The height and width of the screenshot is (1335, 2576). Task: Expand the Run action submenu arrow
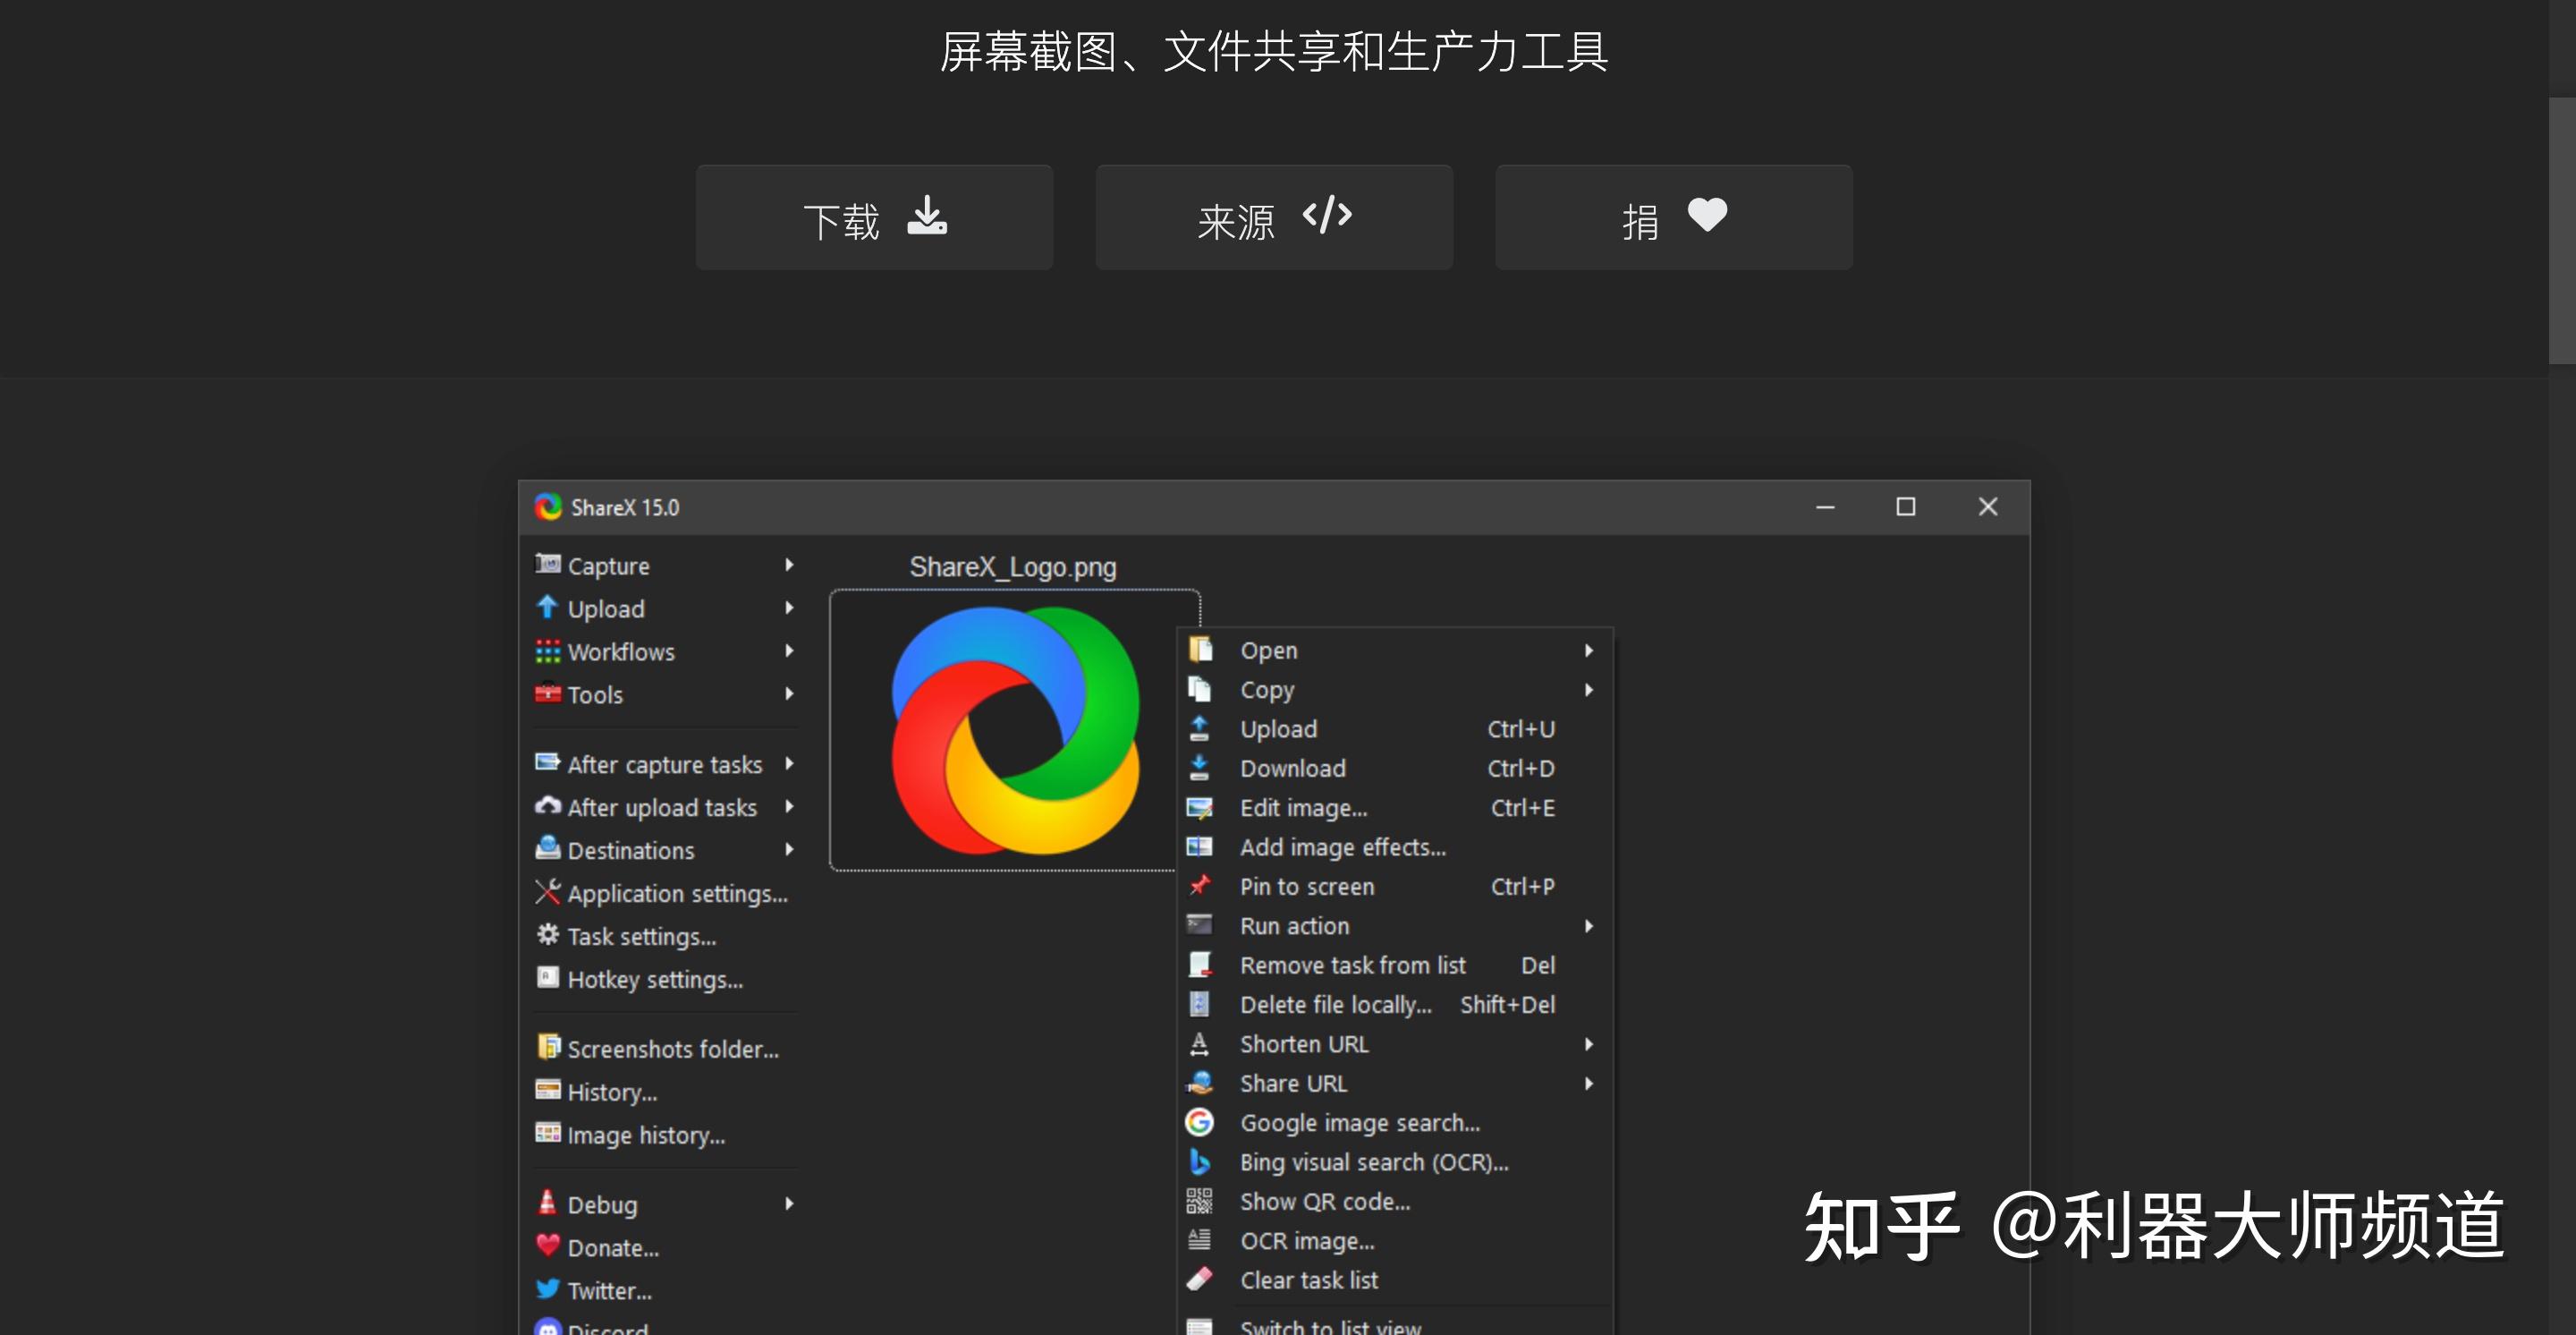[1589, 926]
